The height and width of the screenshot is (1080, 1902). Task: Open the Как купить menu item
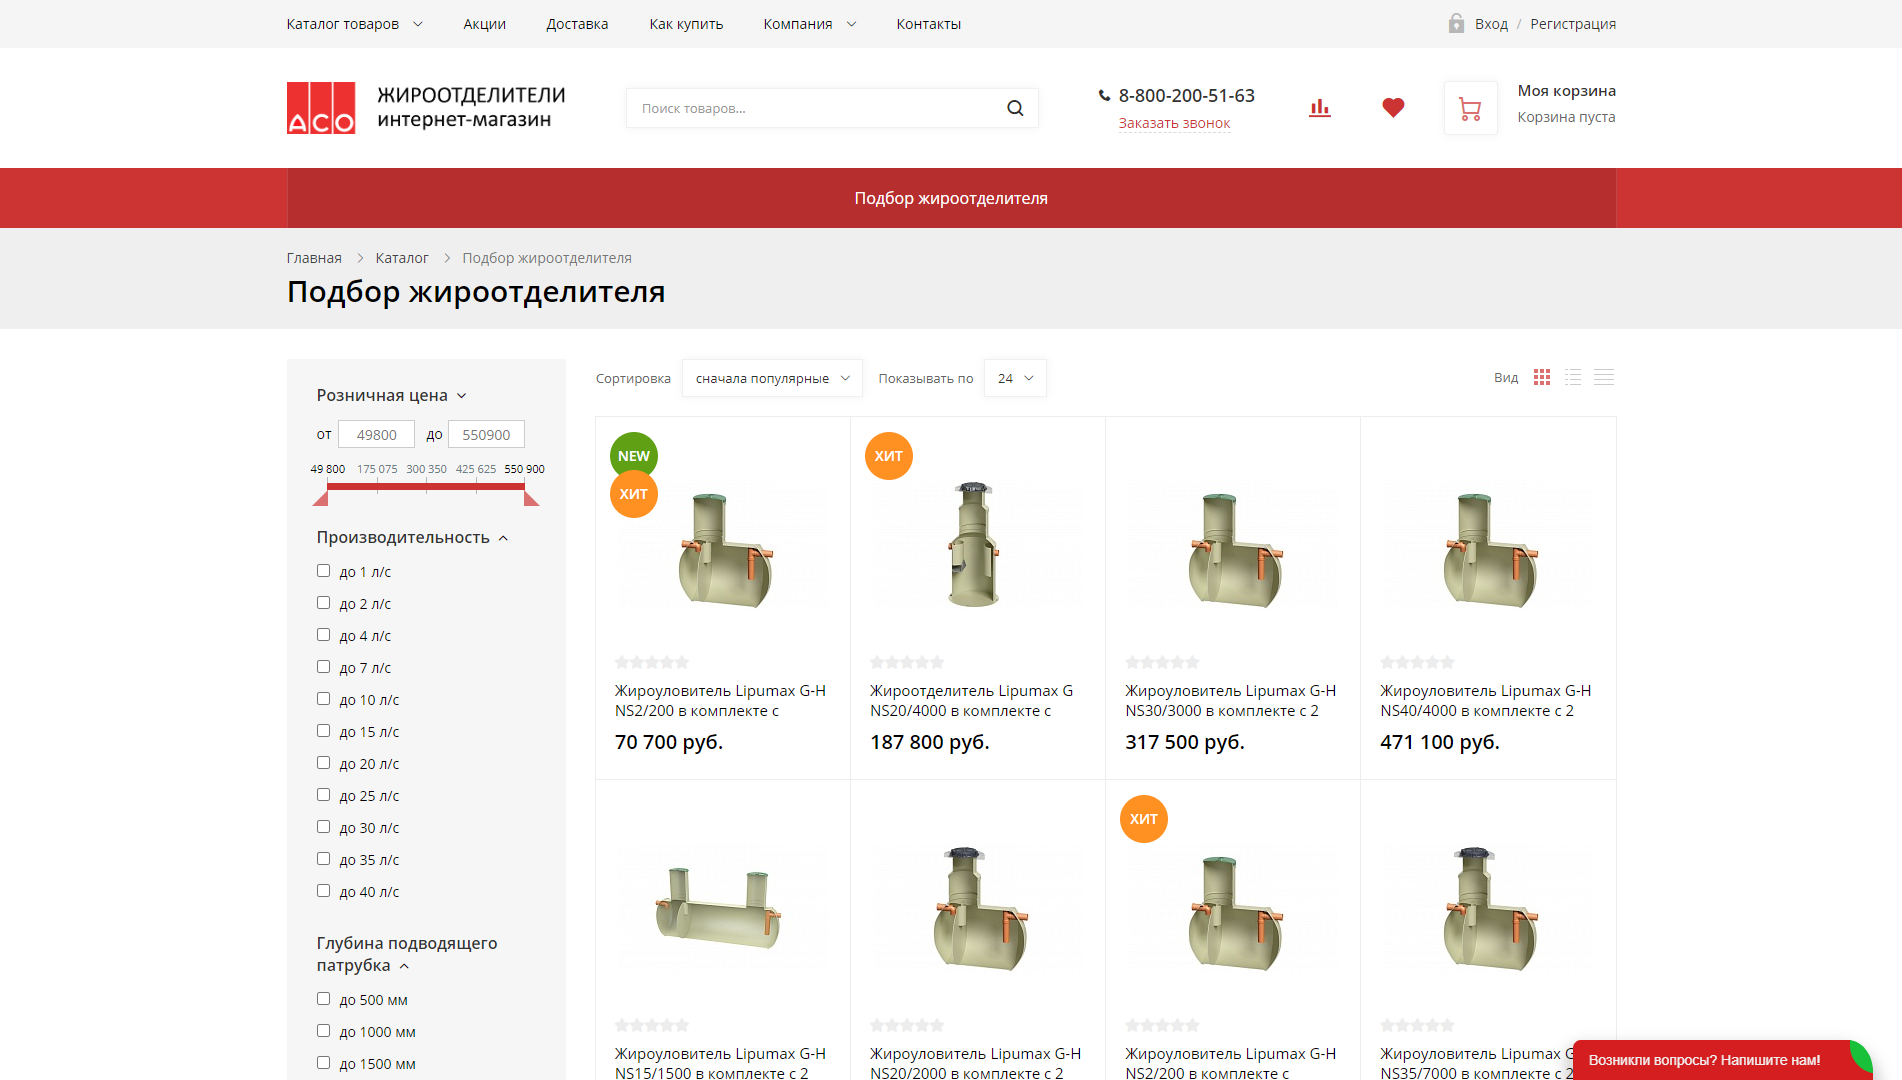pos(686,24)
